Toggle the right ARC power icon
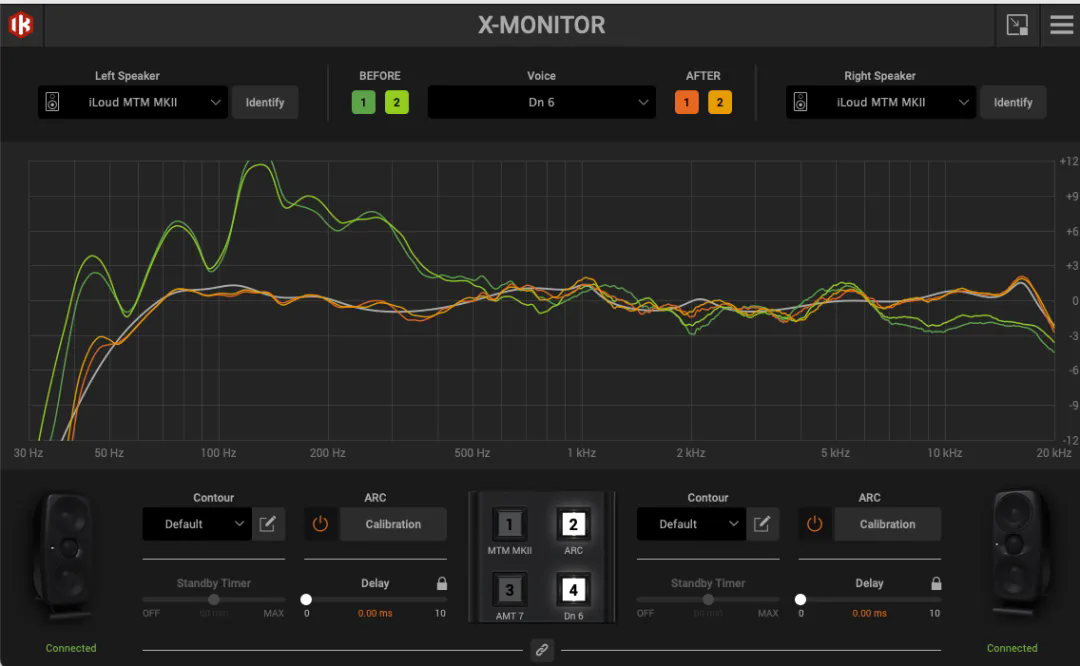This screenshot has height=666, width=1080. (815, 524)
